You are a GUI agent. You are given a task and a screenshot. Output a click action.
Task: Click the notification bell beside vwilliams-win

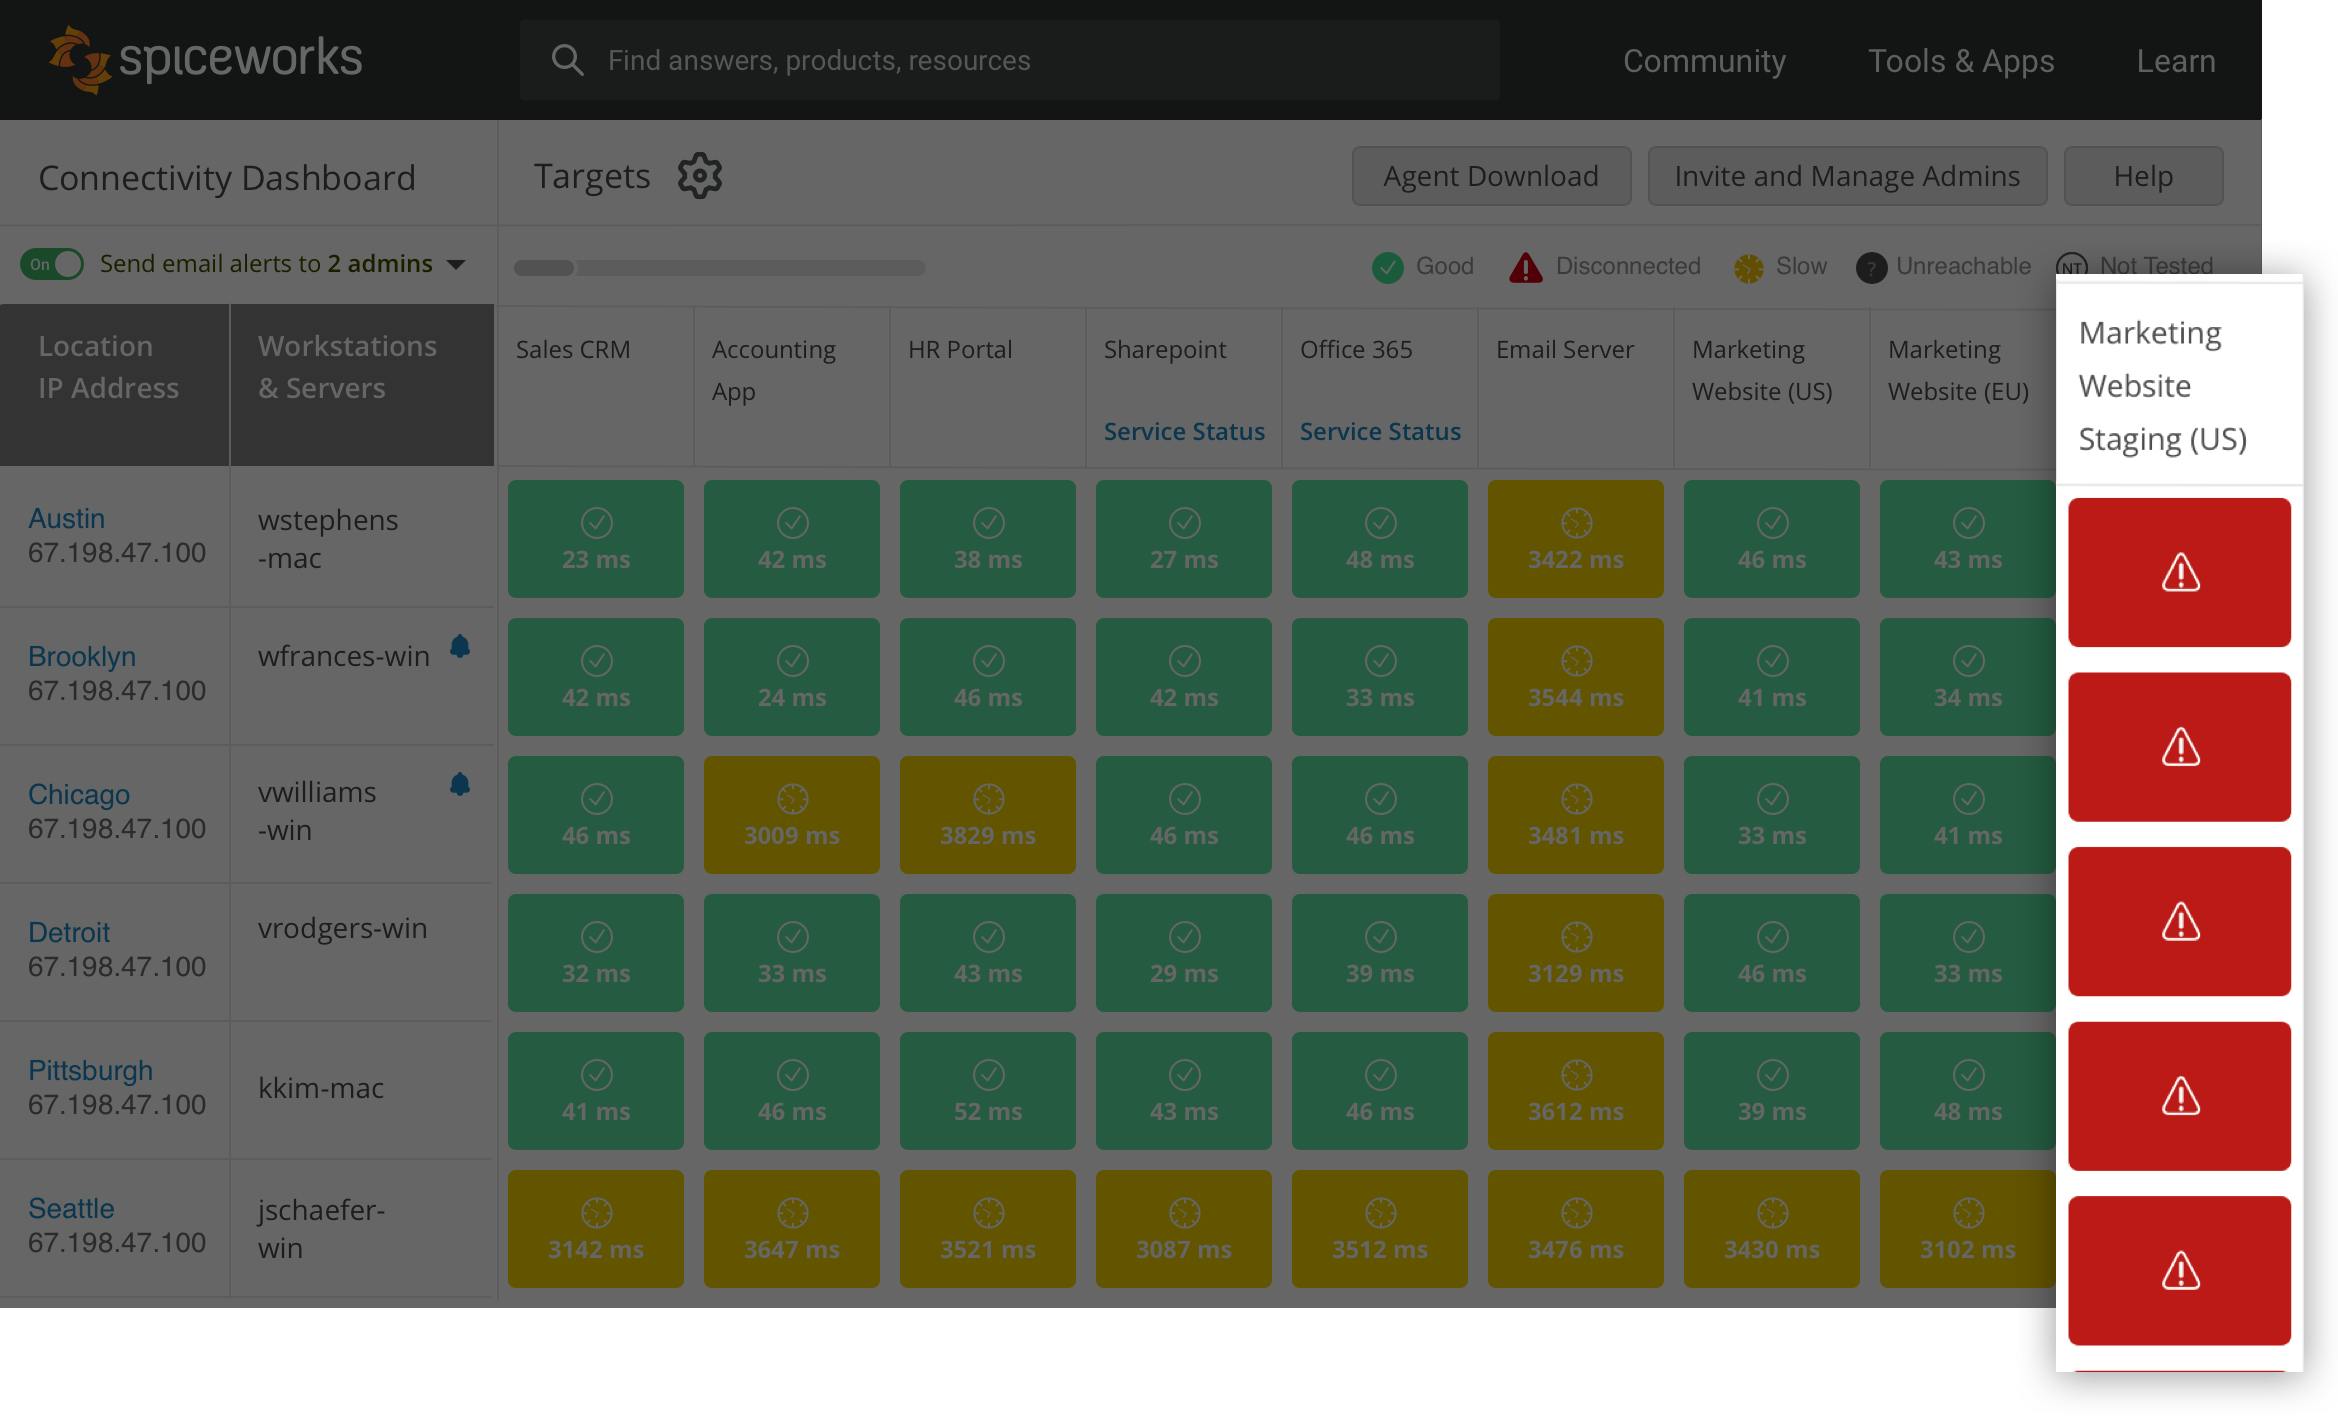(461, 784)
